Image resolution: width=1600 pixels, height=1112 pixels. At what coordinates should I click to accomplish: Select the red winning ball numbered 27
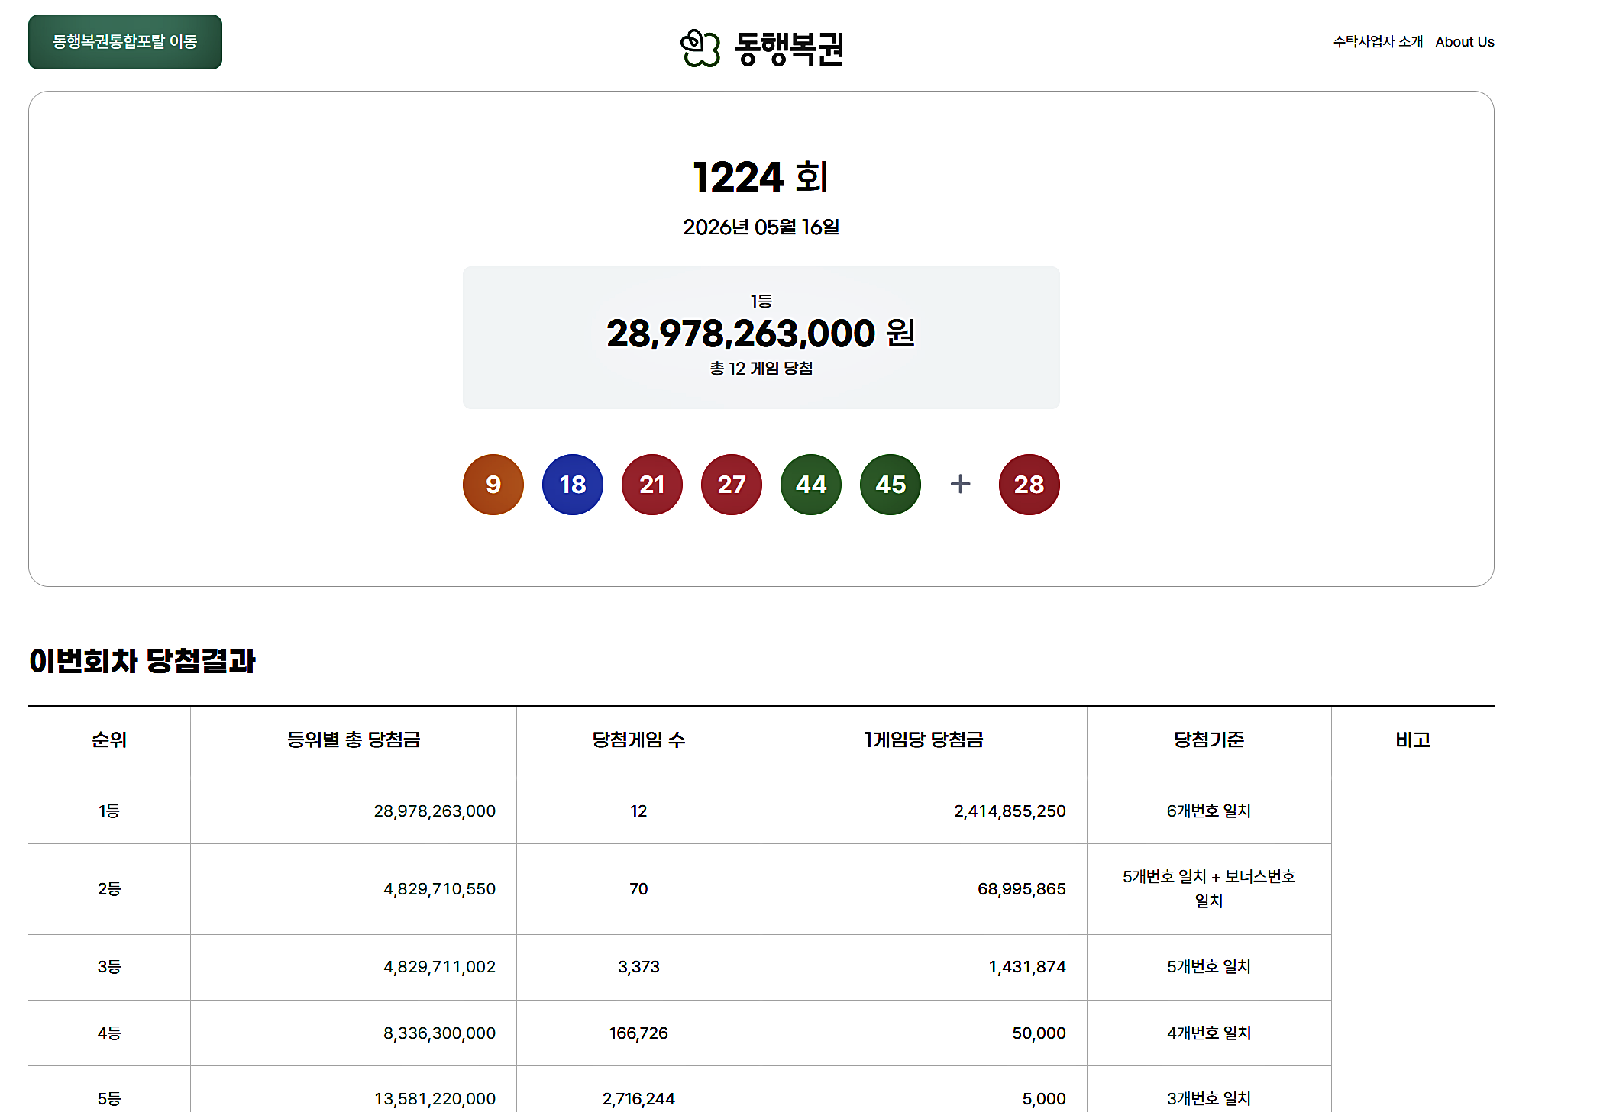732,485
